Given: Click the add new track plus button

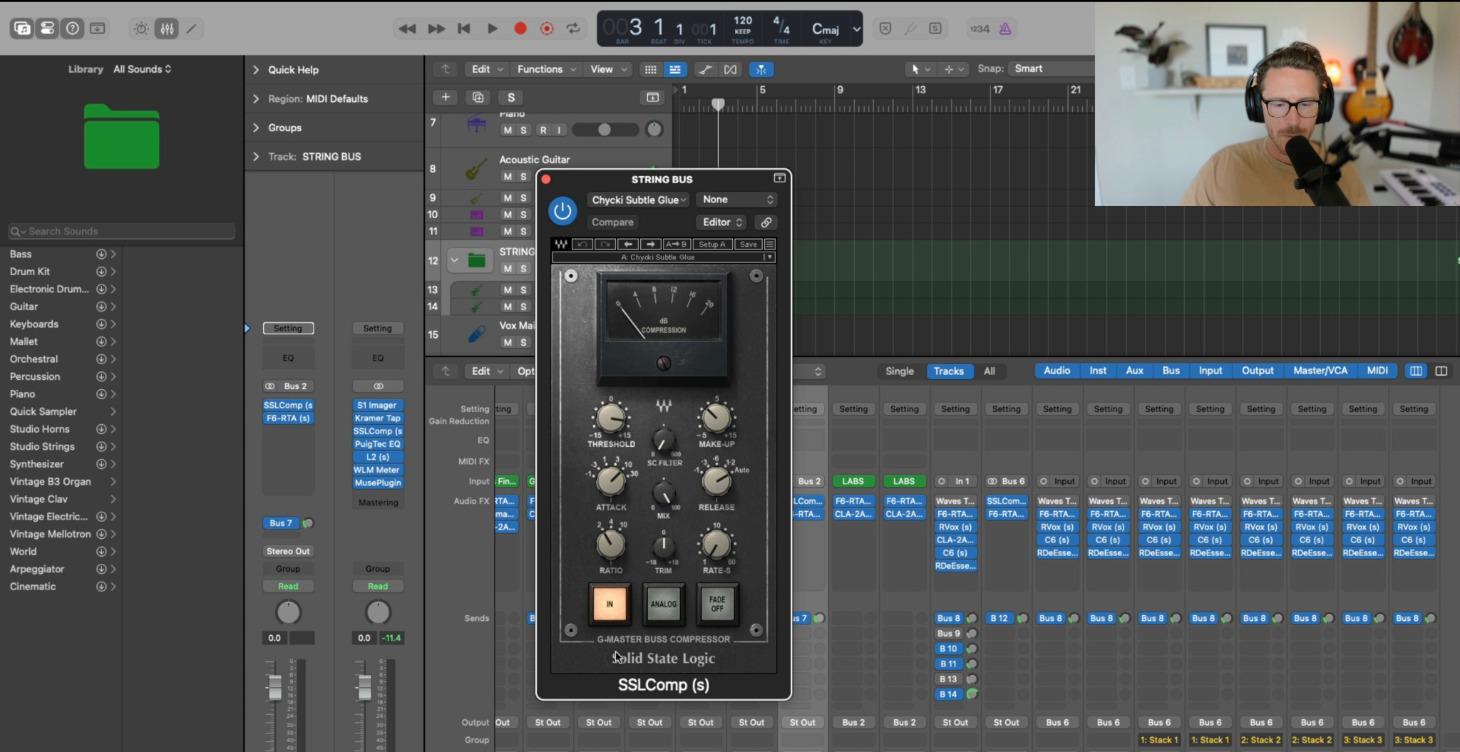Looking at the screenshot, I should (x=445, y=97).
